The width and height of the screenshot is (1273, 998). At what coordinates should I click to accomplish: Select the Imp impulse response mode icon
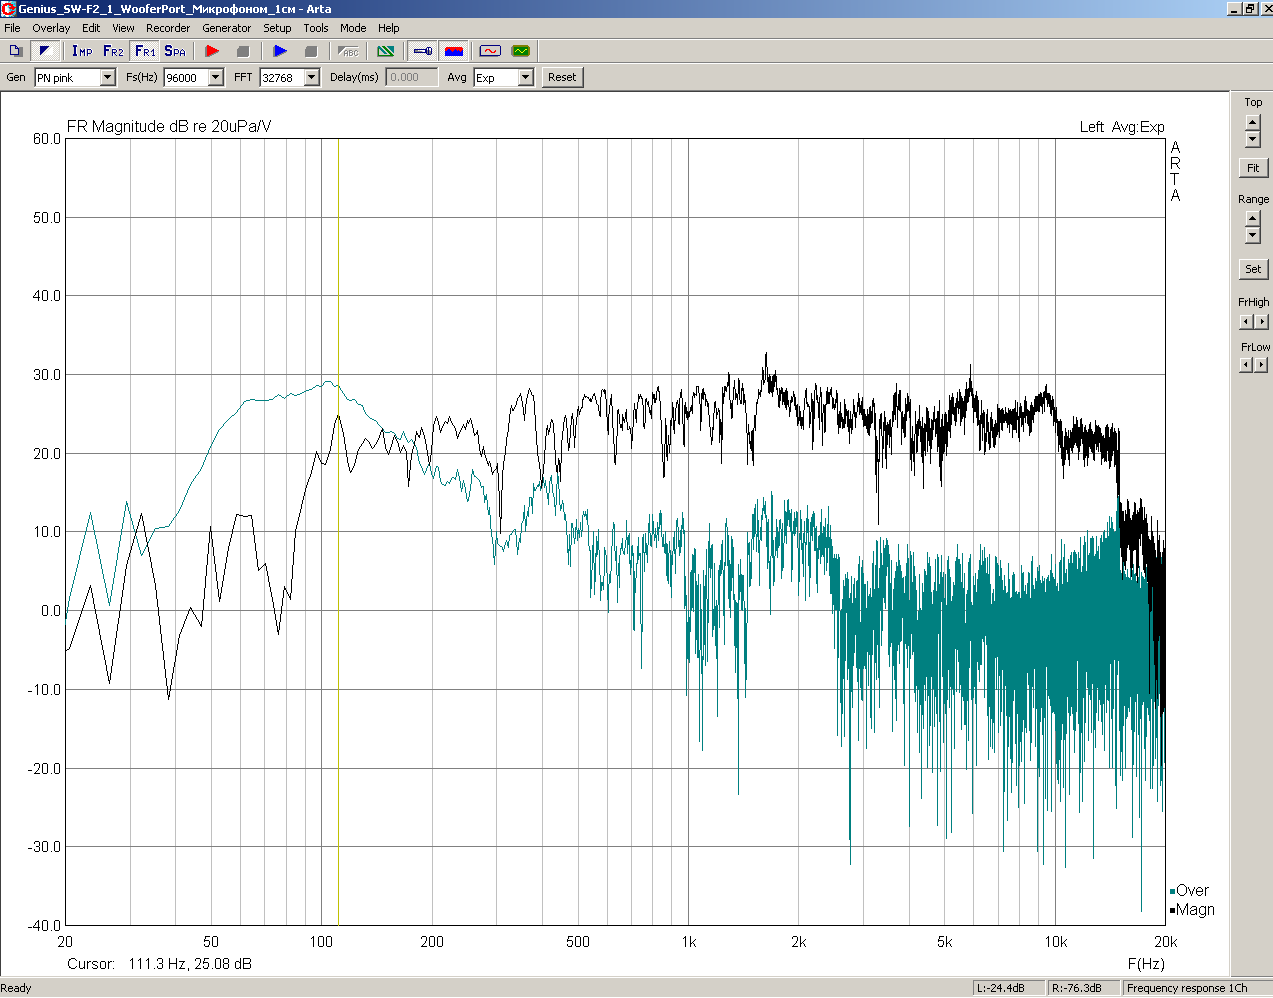pyautogui.click(x=82, y=51)
